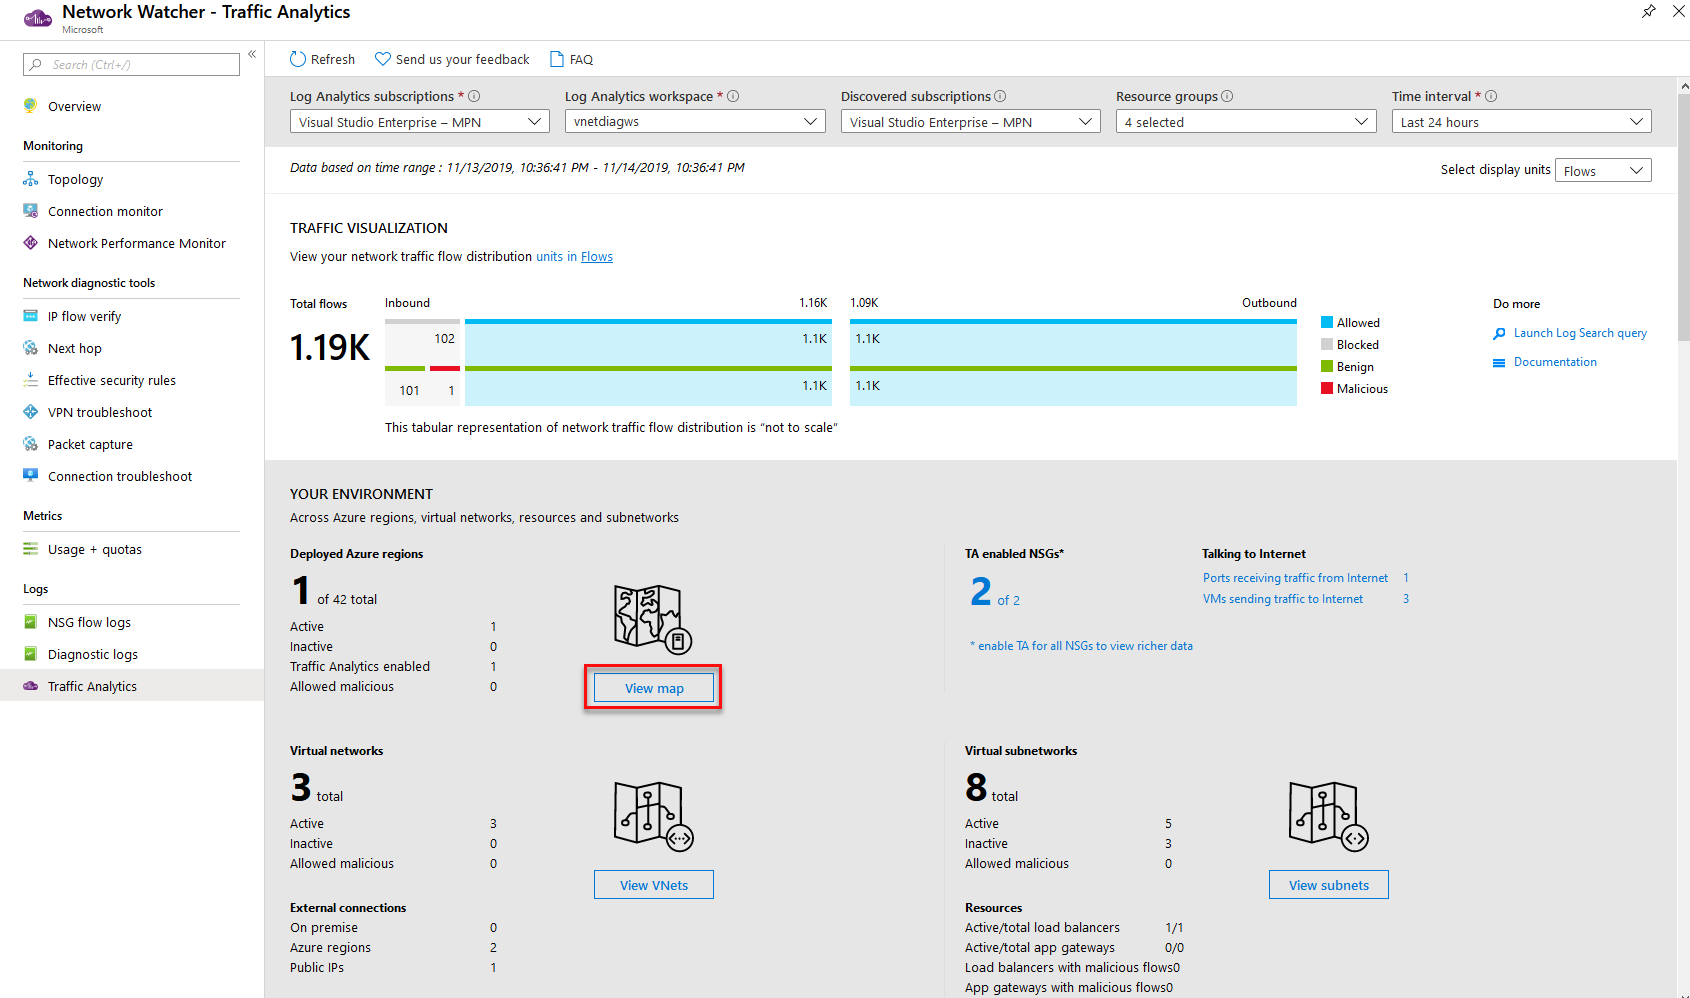Select Traffic Analytics in sidebar
This screenshot has width=1690, height=998.
pos(132,686)
